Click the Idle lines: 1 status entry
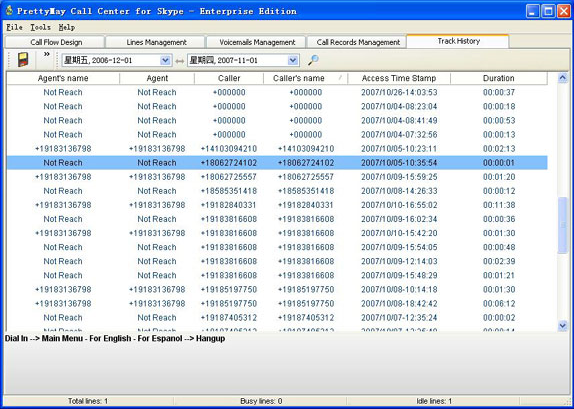 (x=434, y=401)
